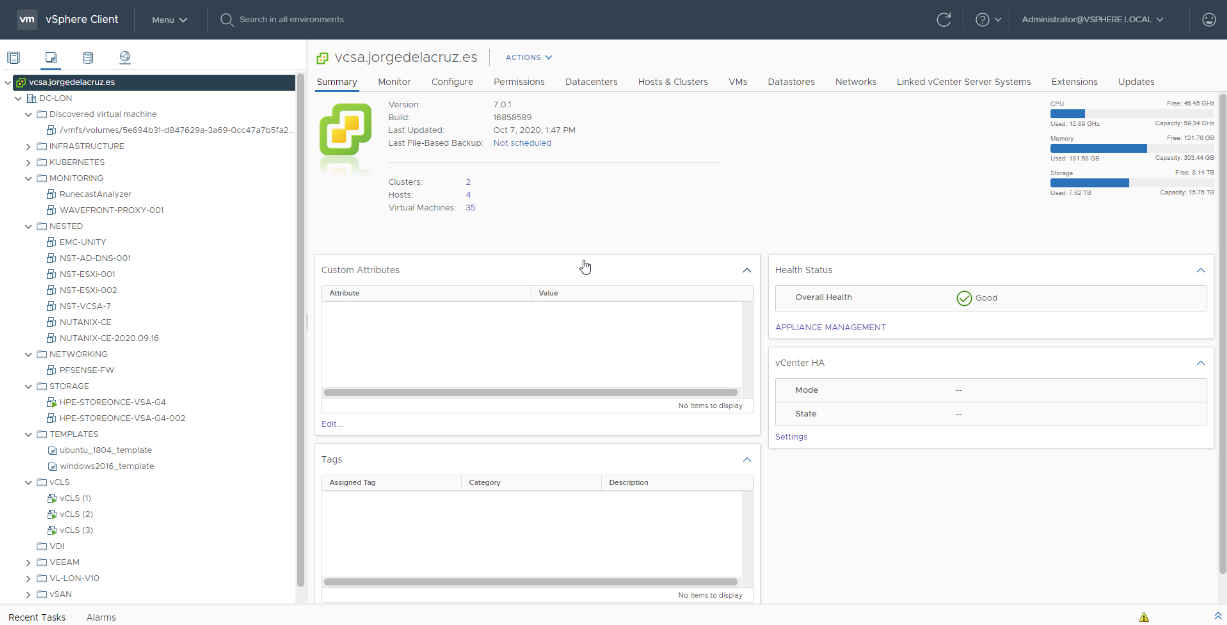Click the KUBERNETES folder icon
This screenshot has width=1227, height=625.
coord(42,162)
